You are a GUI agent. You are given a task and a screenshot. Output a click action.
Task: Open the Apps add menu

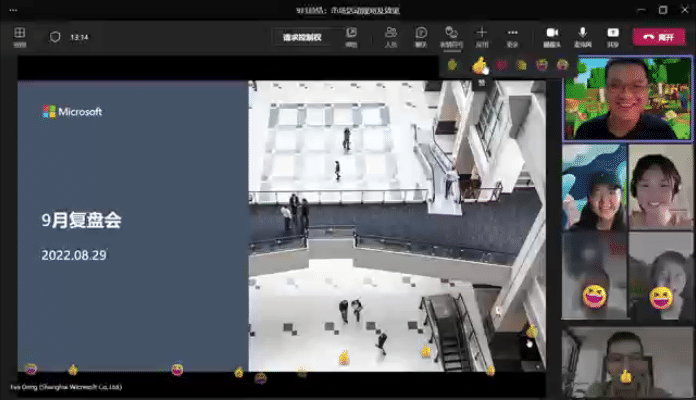point(481,36)
